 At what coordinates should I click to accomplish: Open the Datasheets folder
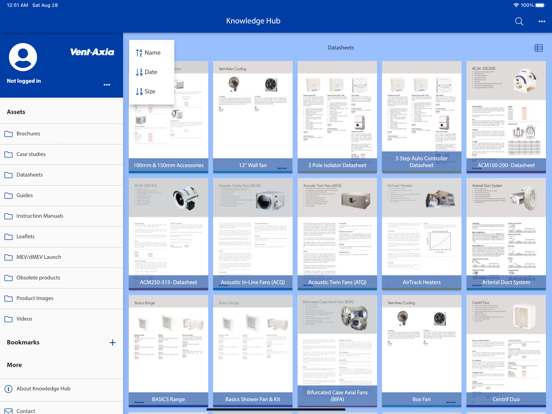point(61,175)
